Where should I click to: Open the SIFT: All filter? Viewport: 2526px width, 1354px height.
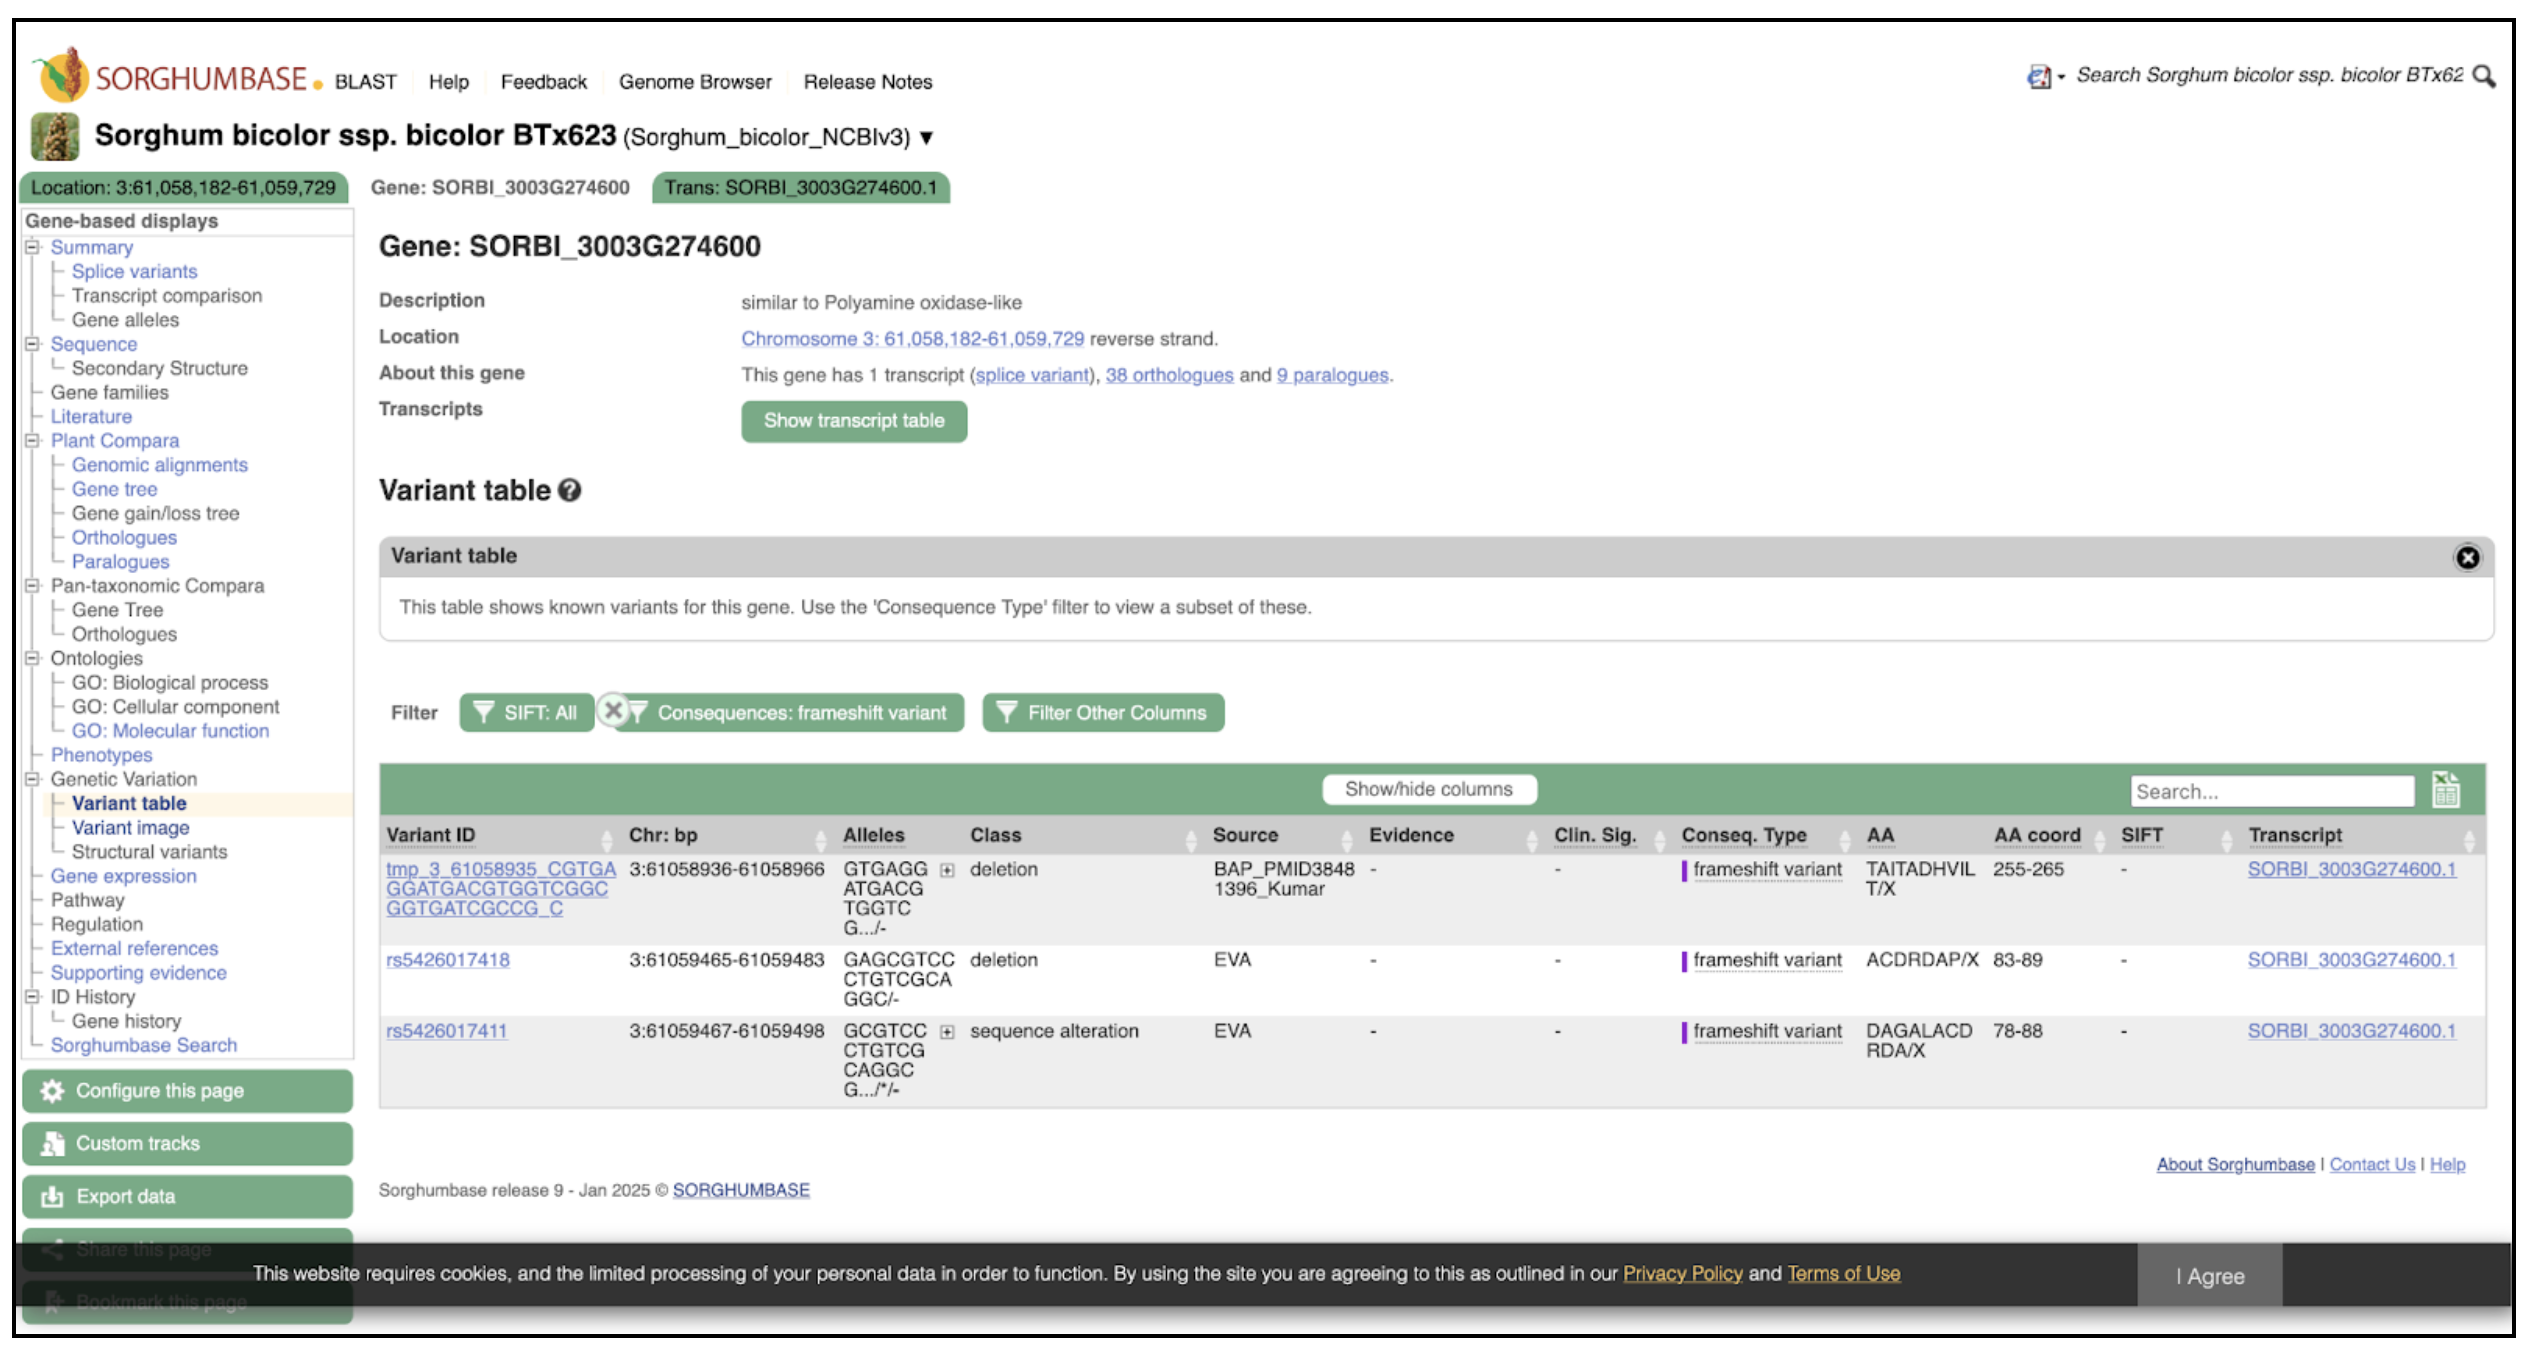[x=527, y=713]
